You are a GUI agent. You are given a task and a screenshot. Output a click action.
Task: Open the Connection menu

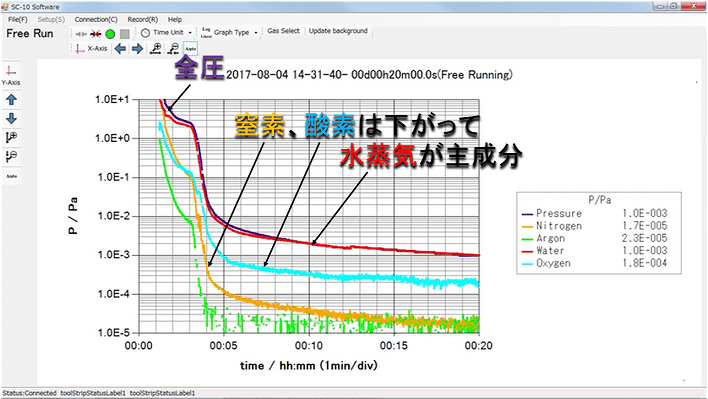[x=96, y=19]
